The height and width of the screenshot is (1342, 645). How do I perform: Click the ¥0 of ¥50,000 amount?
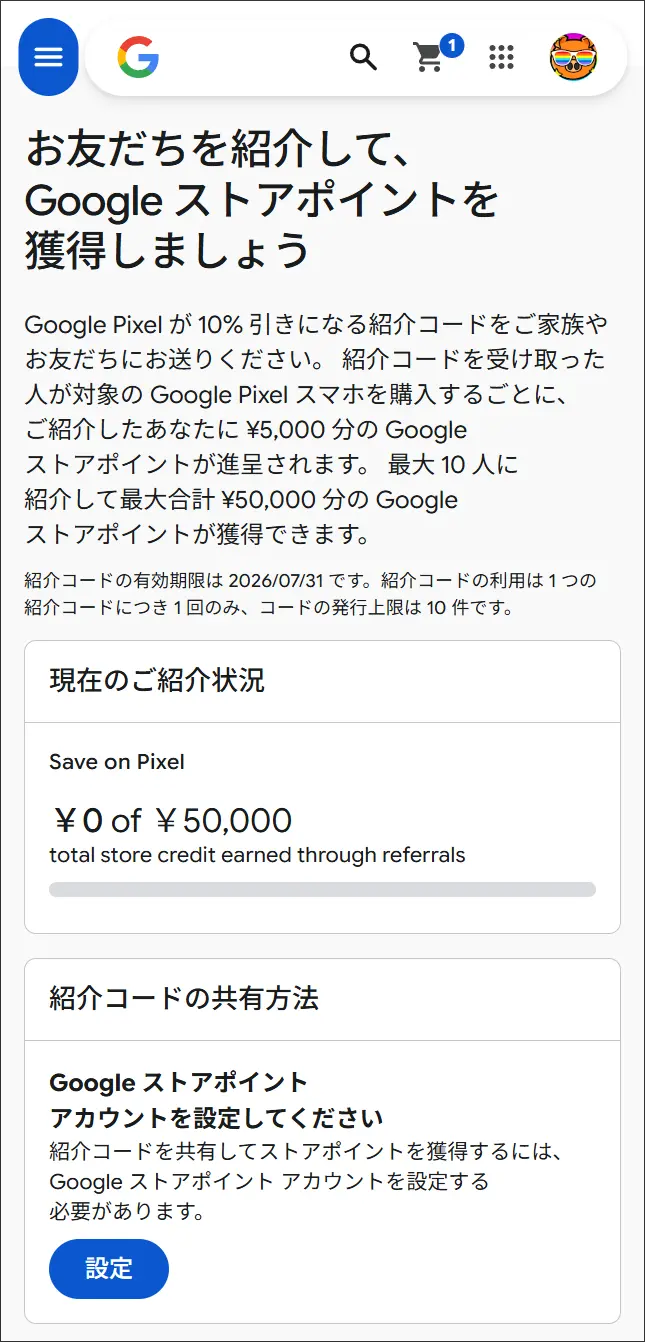point(172,821)
